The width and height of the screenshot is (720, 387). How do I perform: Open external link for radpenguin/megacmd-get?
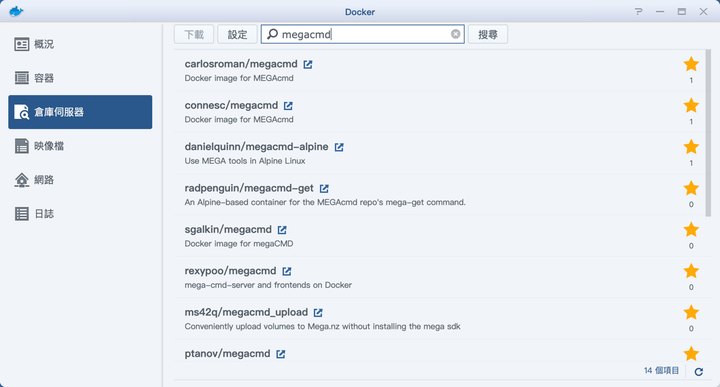point(324,188)
